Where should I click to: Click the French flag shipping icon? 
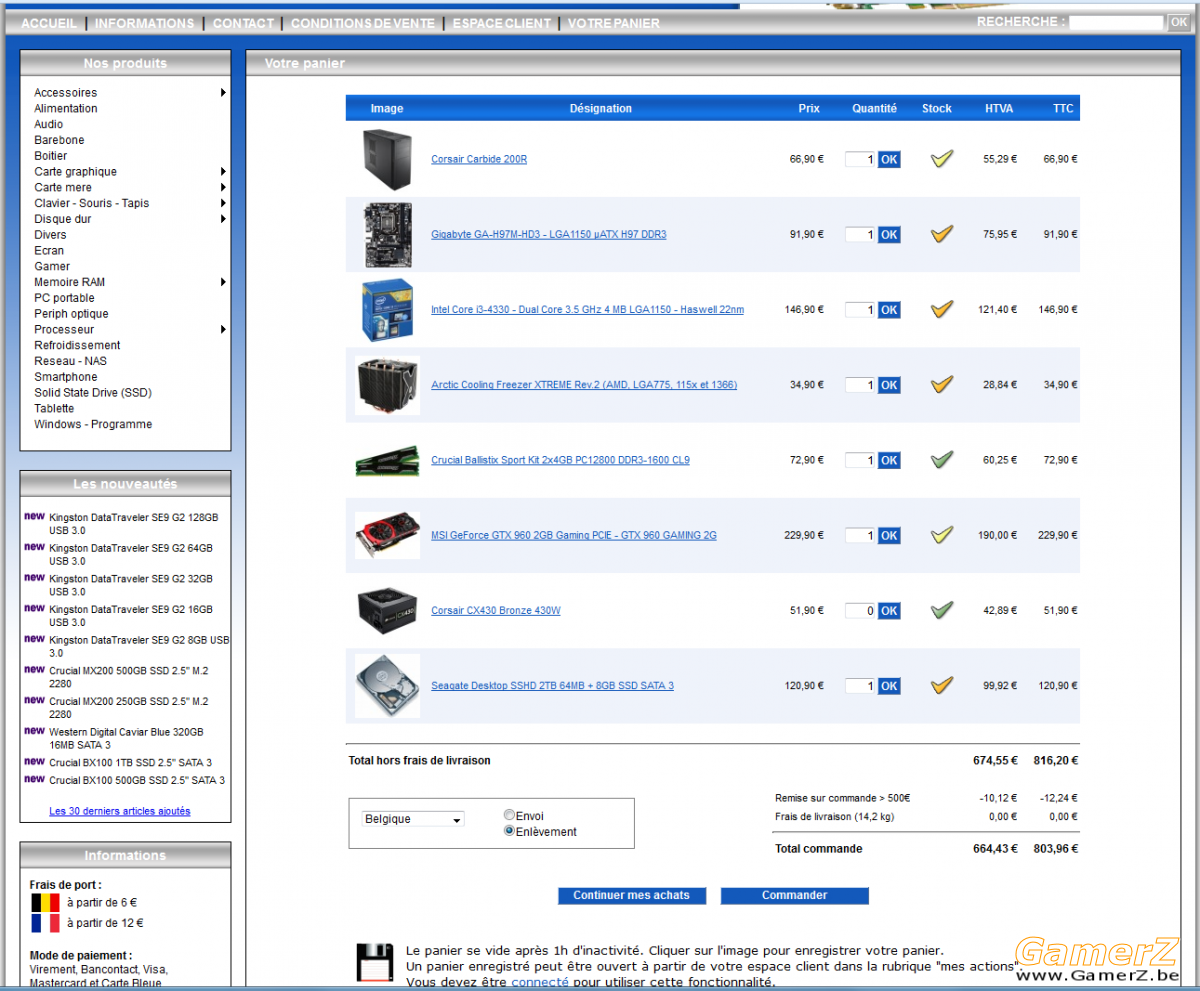(46, 923)
